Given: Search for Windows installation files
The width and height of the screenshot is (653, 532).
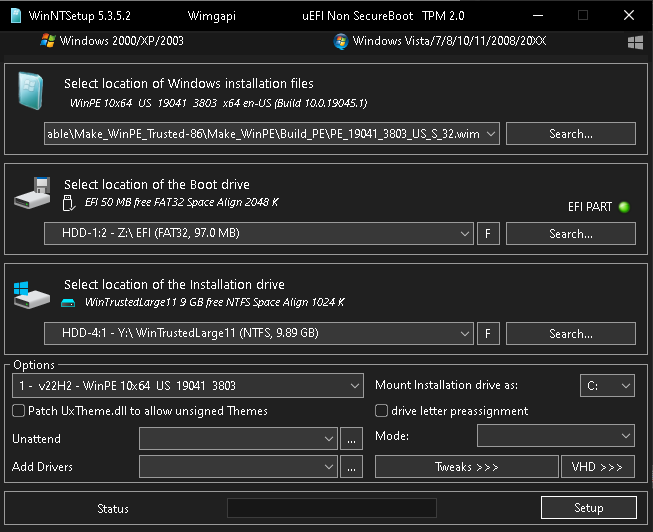Looking at the screenshot, I should [571, 134].
